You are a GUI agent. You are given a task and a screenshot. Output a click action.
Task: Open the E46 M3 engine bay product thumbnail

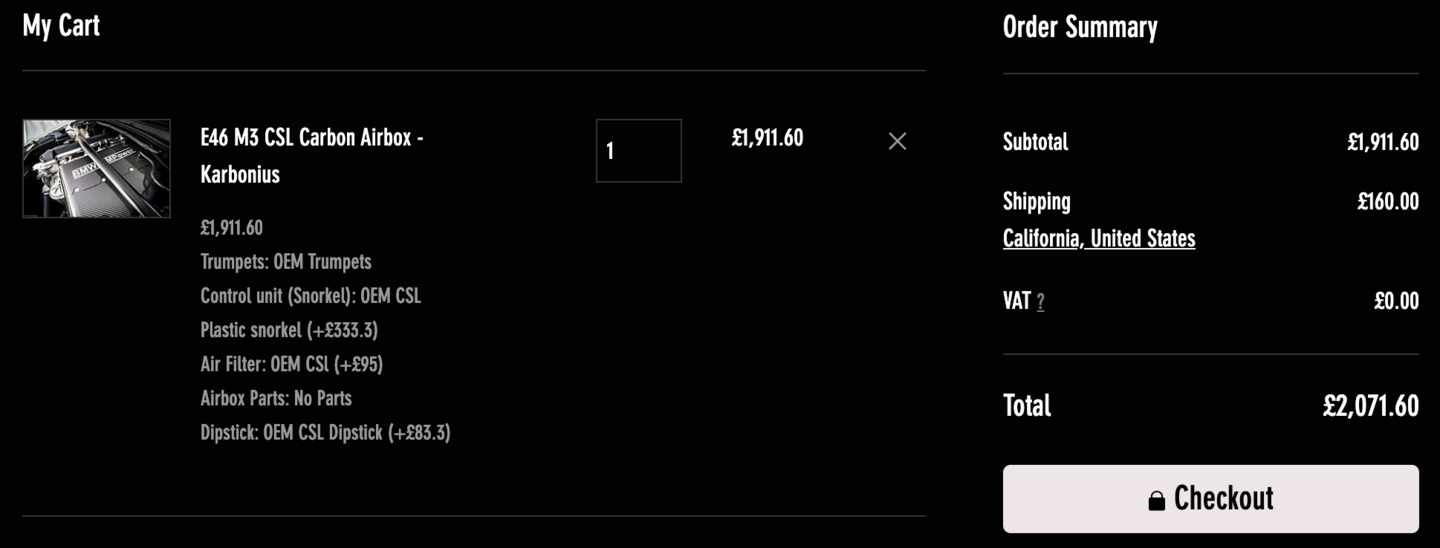point(97,168)
